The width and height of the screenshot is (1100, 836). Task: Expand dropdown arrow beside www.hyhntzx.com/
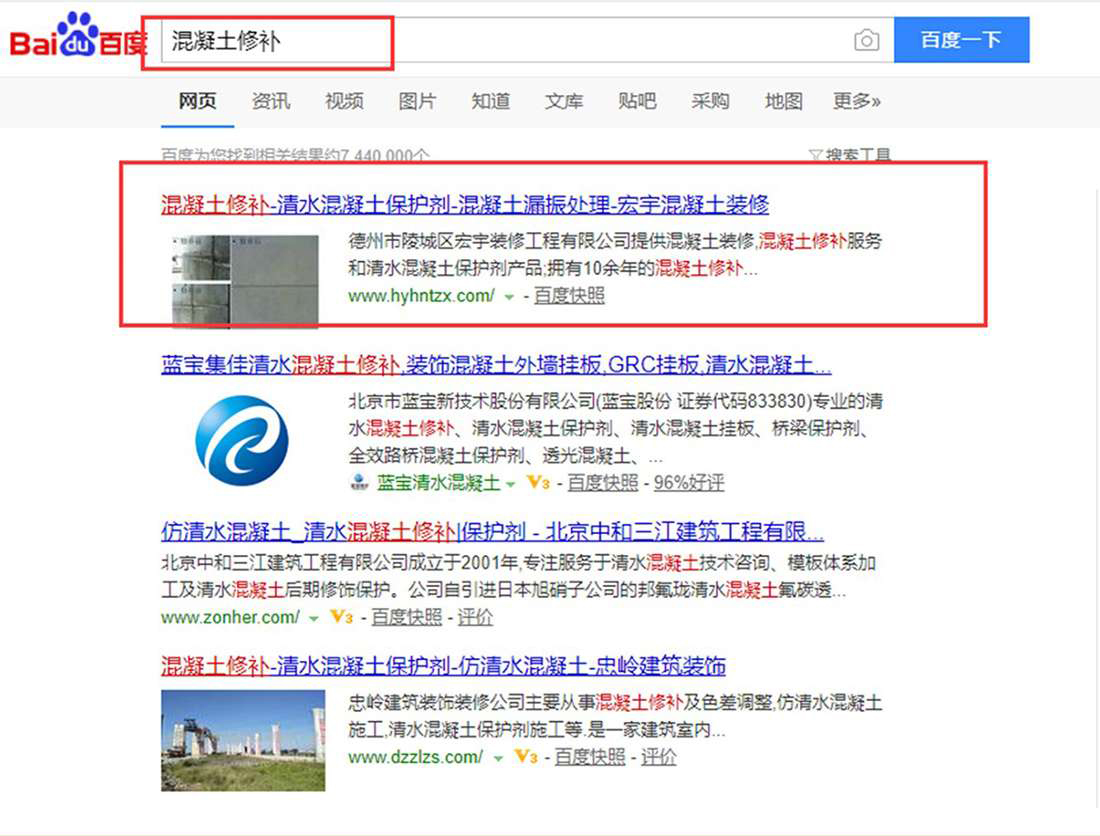pos(509,297)
